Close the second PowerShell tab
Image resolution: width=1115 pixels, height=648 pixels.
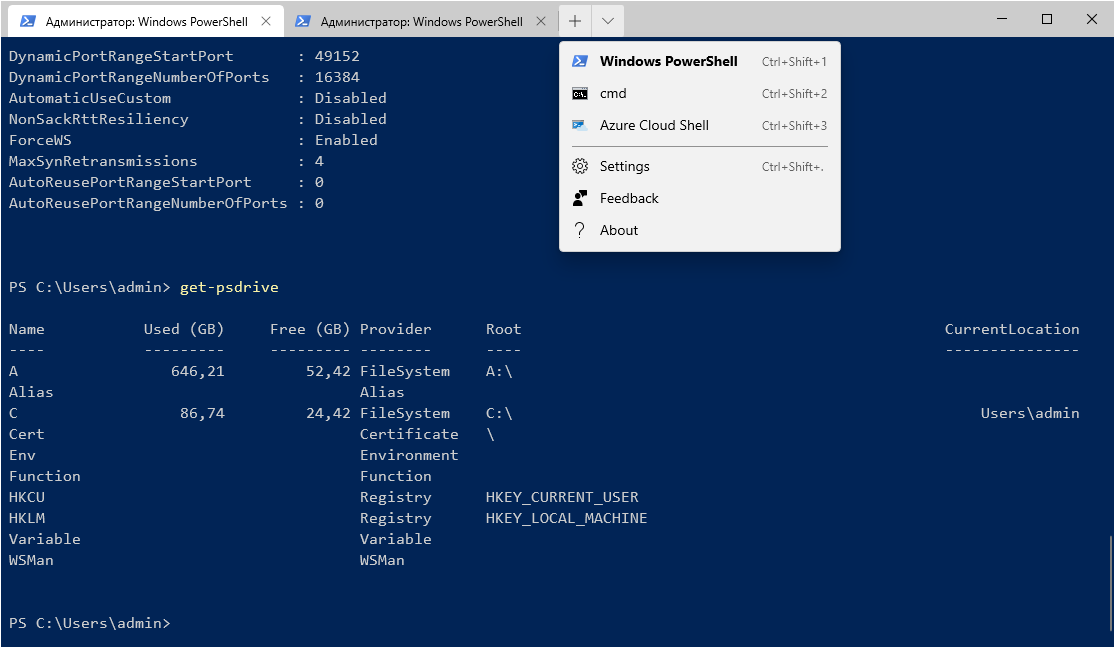(x=541, y=21)
